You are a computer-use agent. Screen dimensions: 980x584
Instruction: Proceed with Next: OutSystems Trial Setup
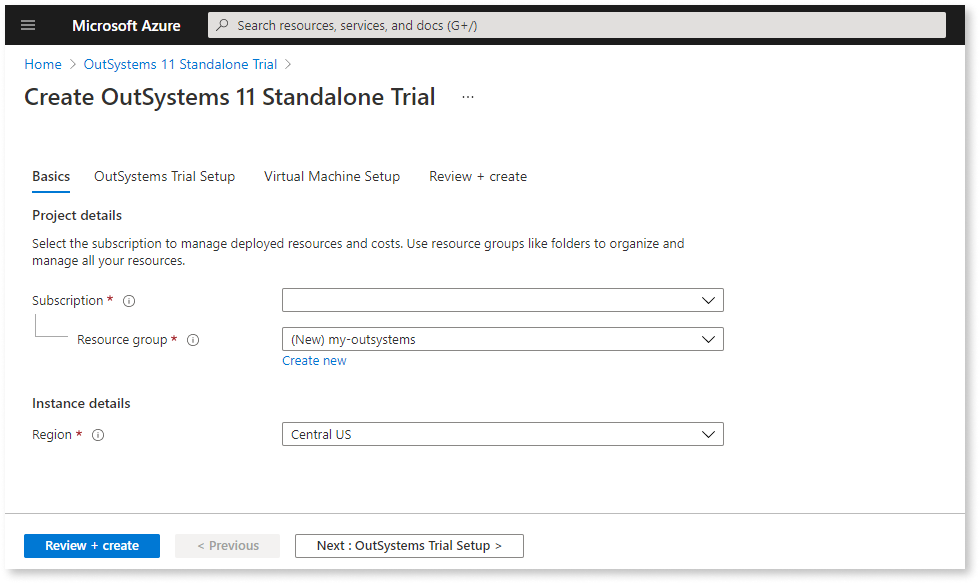(x=408, y=545)
